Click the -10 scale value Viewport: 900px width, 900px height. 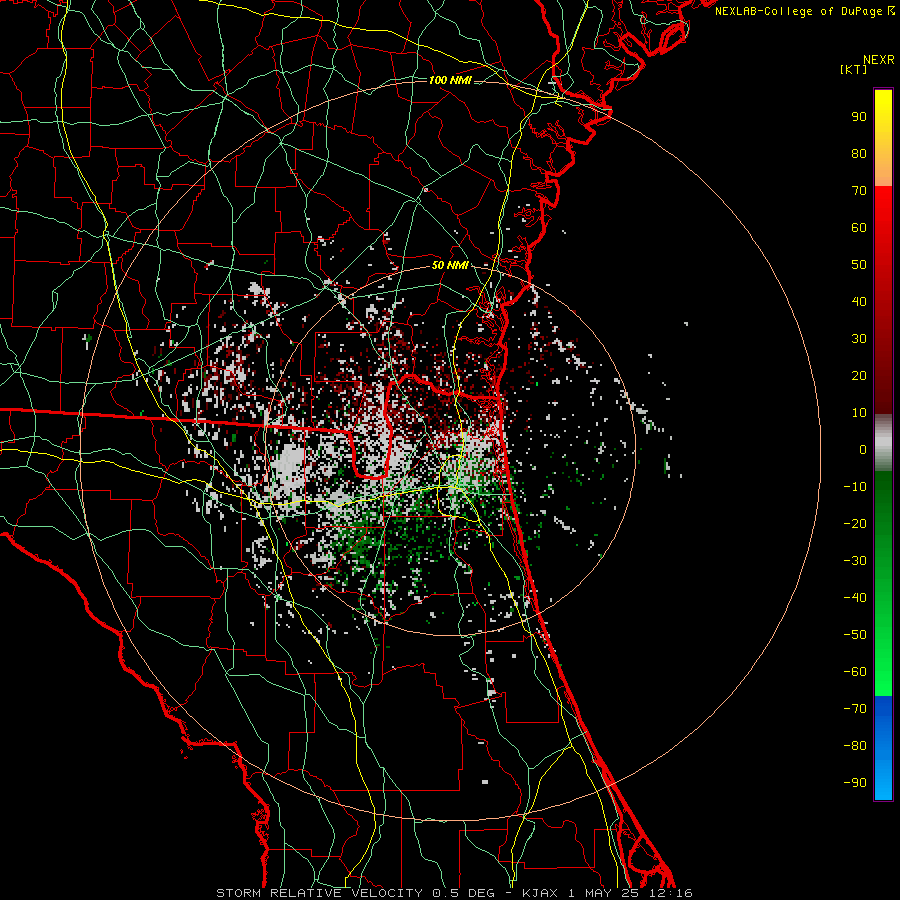pos(855,487)
